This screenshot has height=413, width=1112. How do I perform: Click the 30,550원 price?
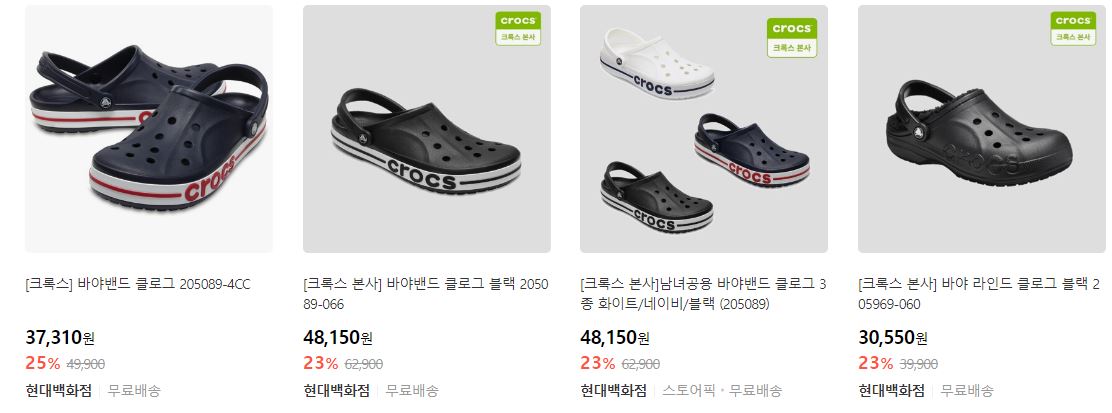(893, 338)
